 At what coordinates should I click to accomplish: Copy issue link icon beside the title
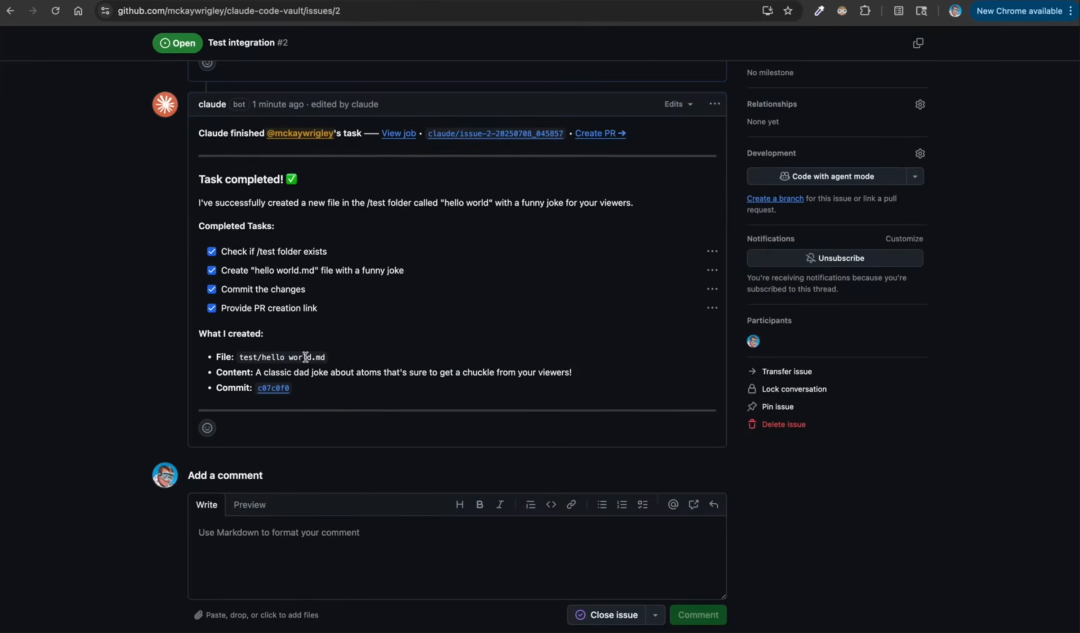[x=918, y=43]
